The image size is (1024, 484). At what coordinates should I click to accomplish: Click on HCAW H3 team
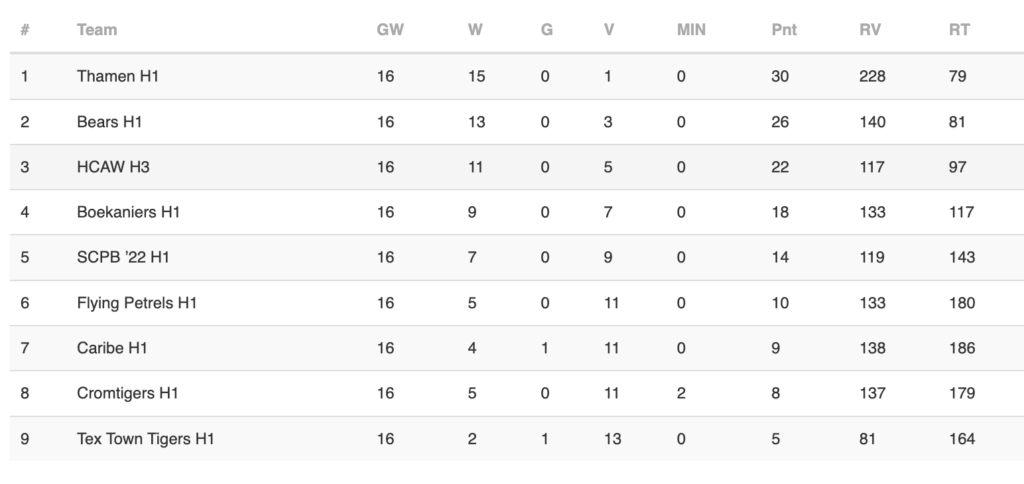(113, 167)
